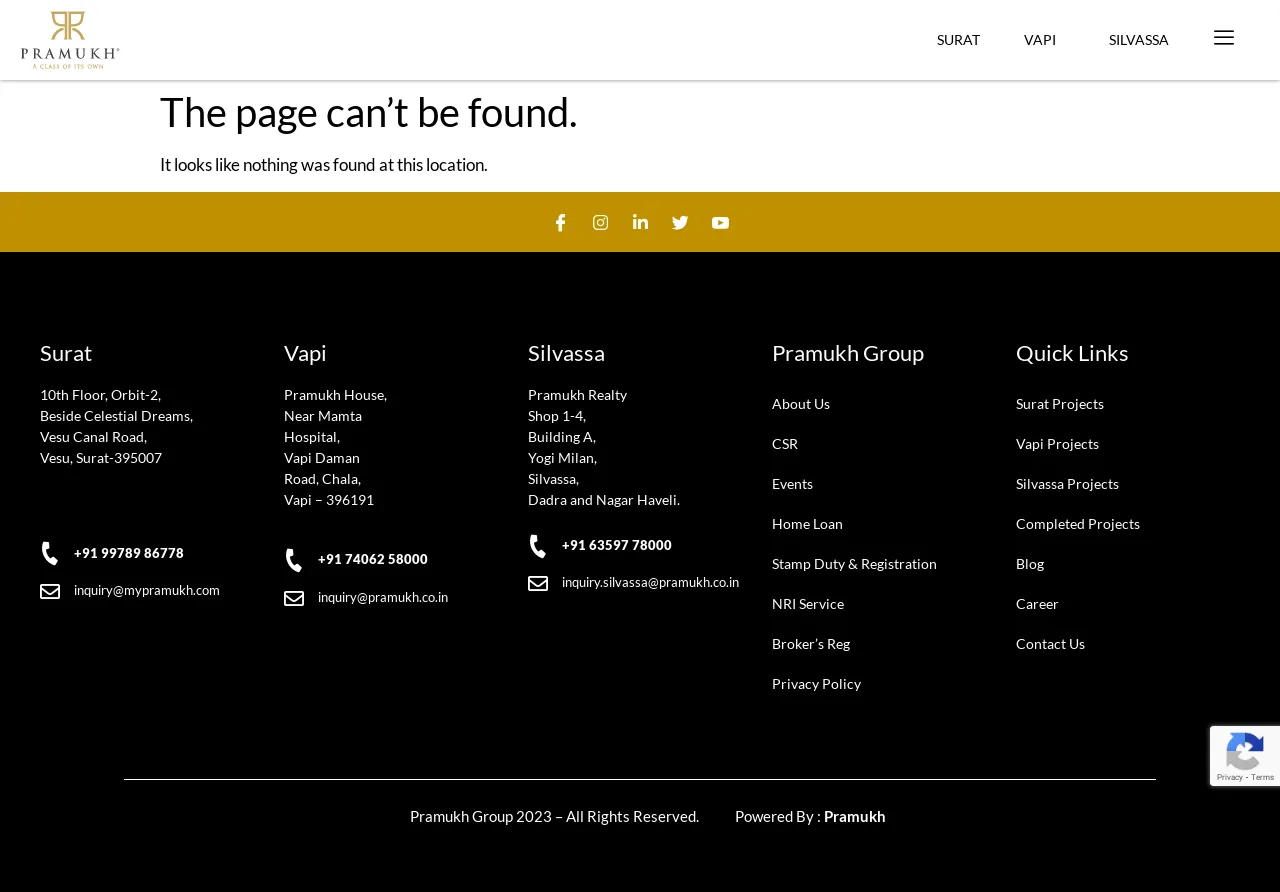The width and height of the screenshot is (1280, 892).
Task: View Completed Projects link
Action: click(1078, 524)
